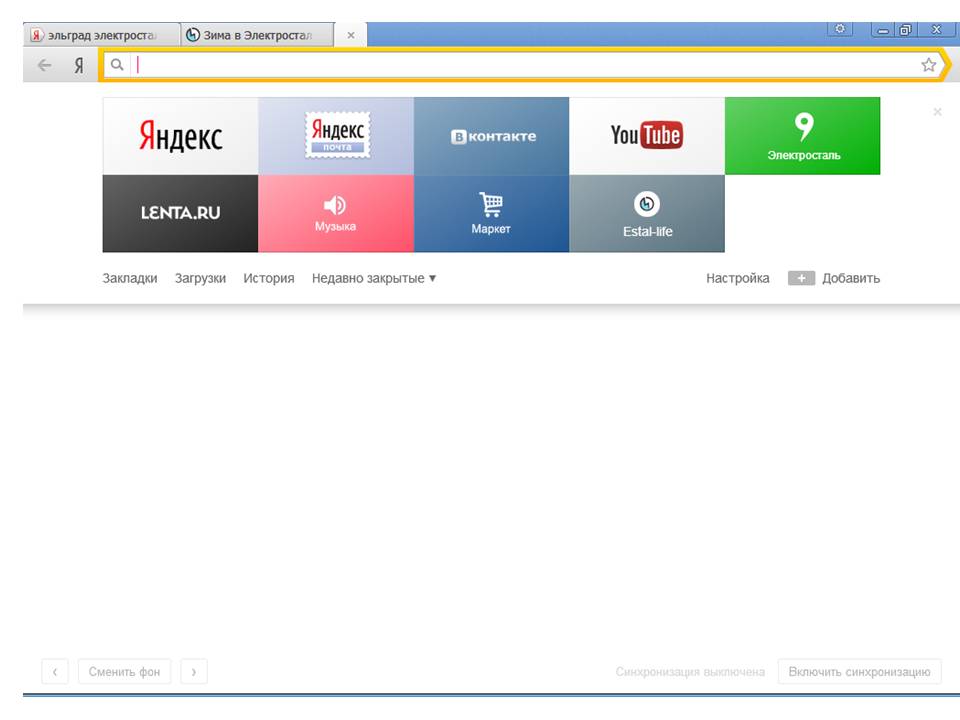960x720 pixels.
Task: Restore down the browser window
Action: click(906, 29)
